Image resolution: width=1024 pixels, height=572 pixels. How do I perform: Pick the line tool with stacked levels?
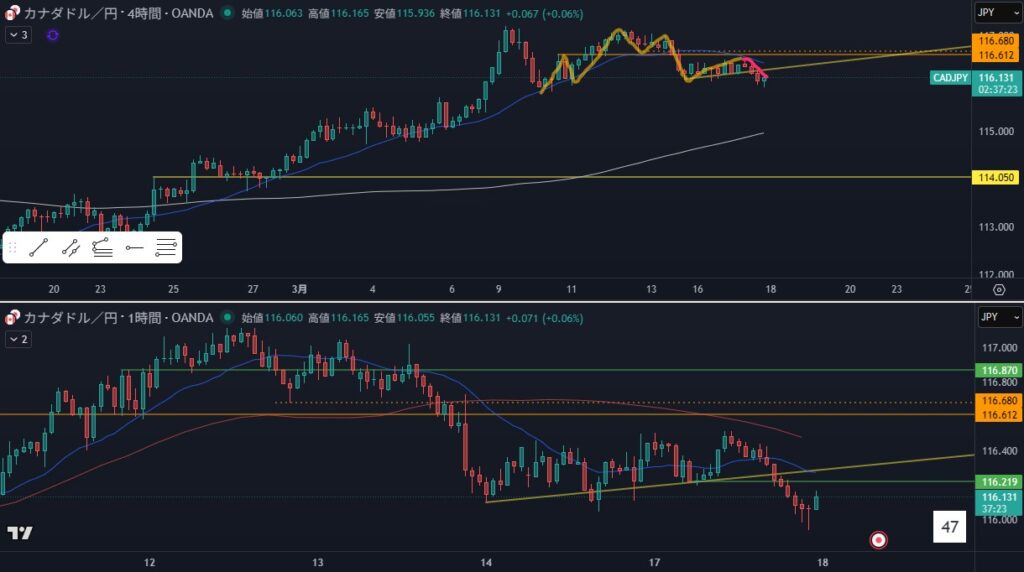point(102,248)
